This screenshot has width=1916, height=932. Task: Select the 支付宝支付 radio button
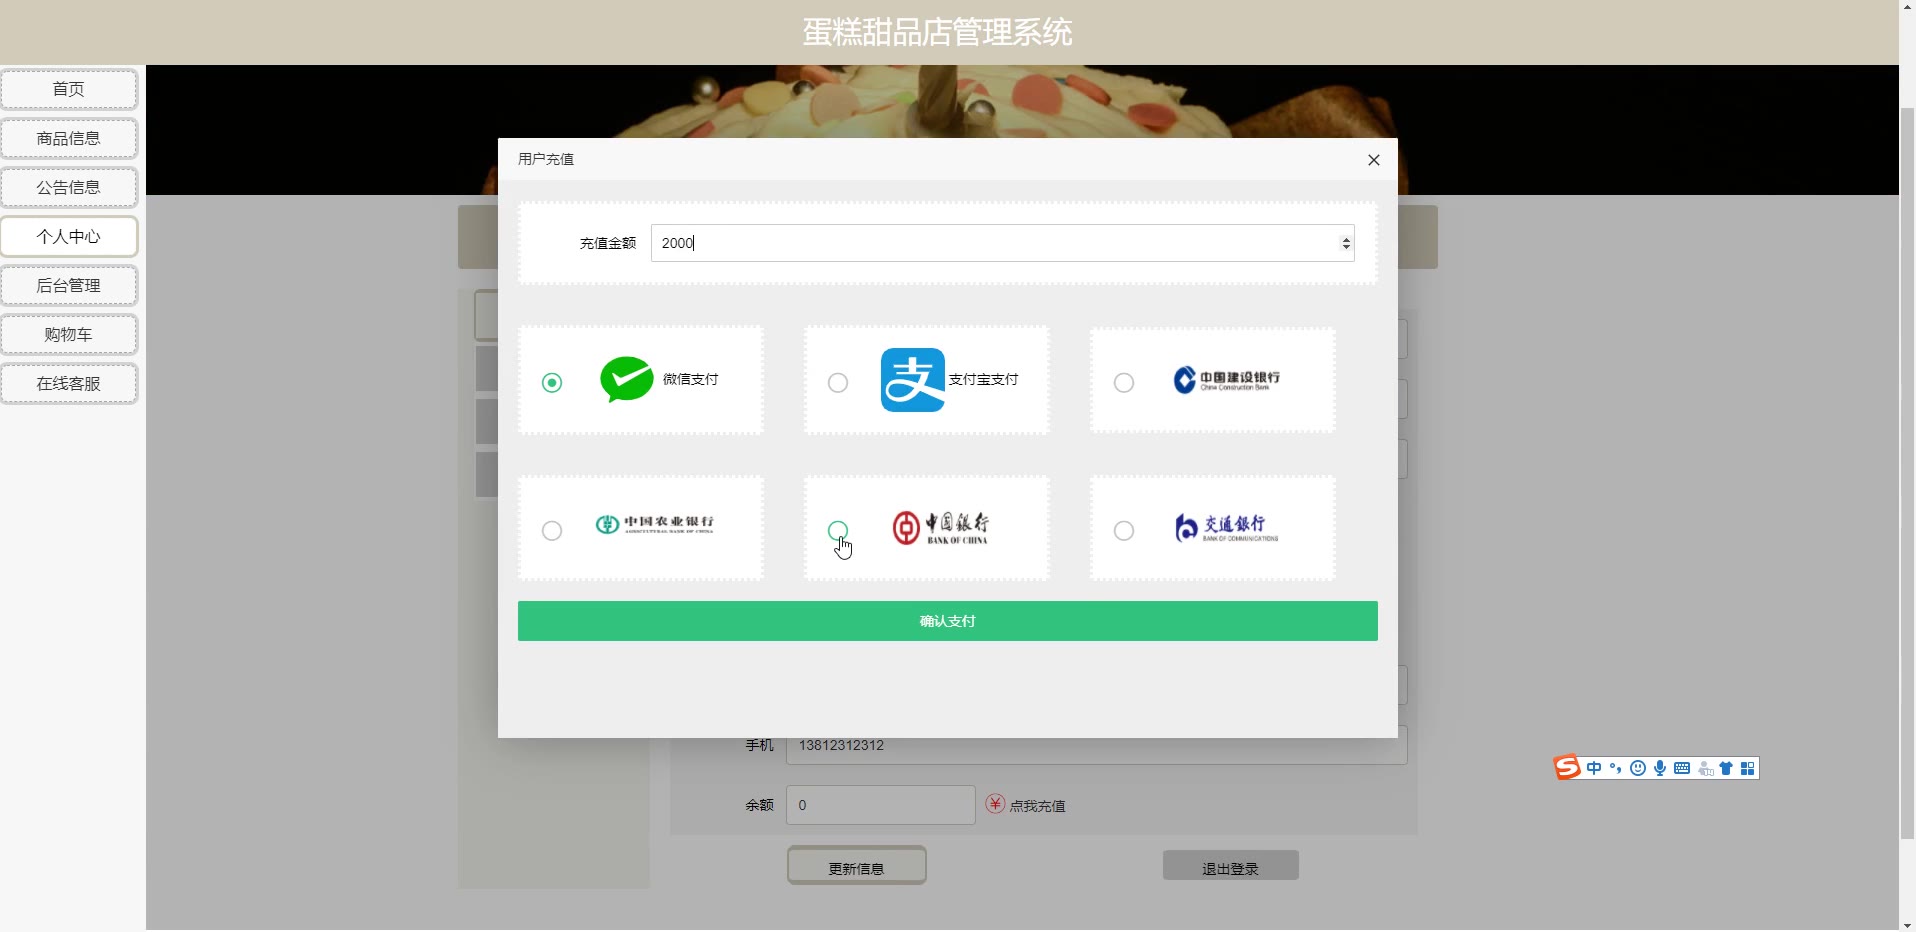(x=838, y=382)
